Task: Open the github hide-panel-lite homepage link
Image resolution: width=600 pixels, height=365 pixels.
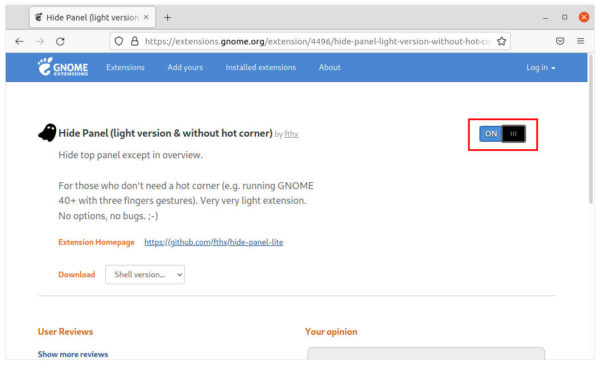Action: [x=214, y=242]
